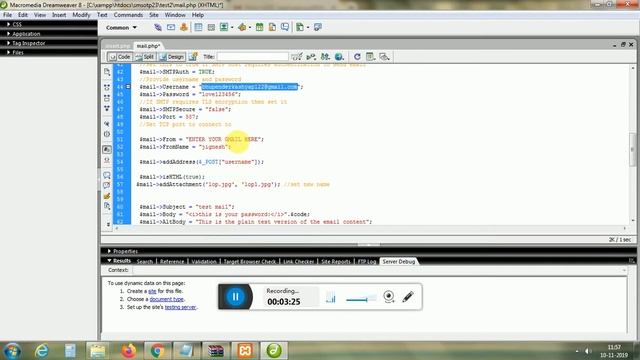Adjust the recorder volume slider
Viewport: 640px width, 360px height.
[361, 300]
